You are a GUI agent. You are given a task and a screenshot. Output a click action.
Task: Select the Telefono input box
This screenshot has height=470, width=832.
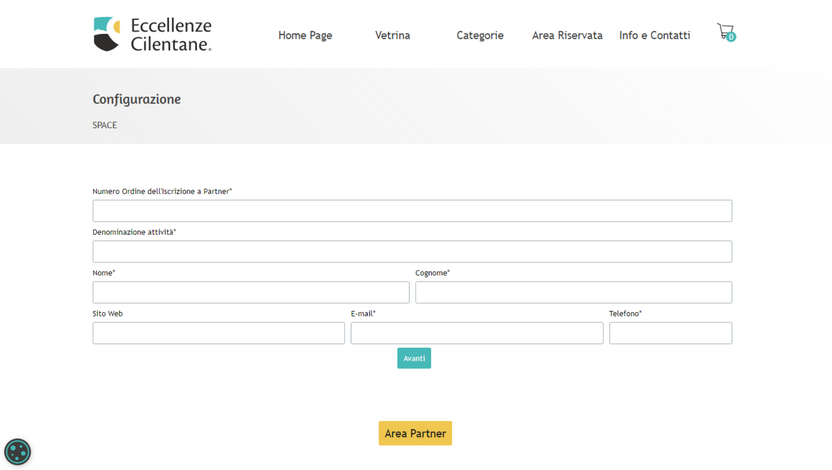[x=671, y=333]
